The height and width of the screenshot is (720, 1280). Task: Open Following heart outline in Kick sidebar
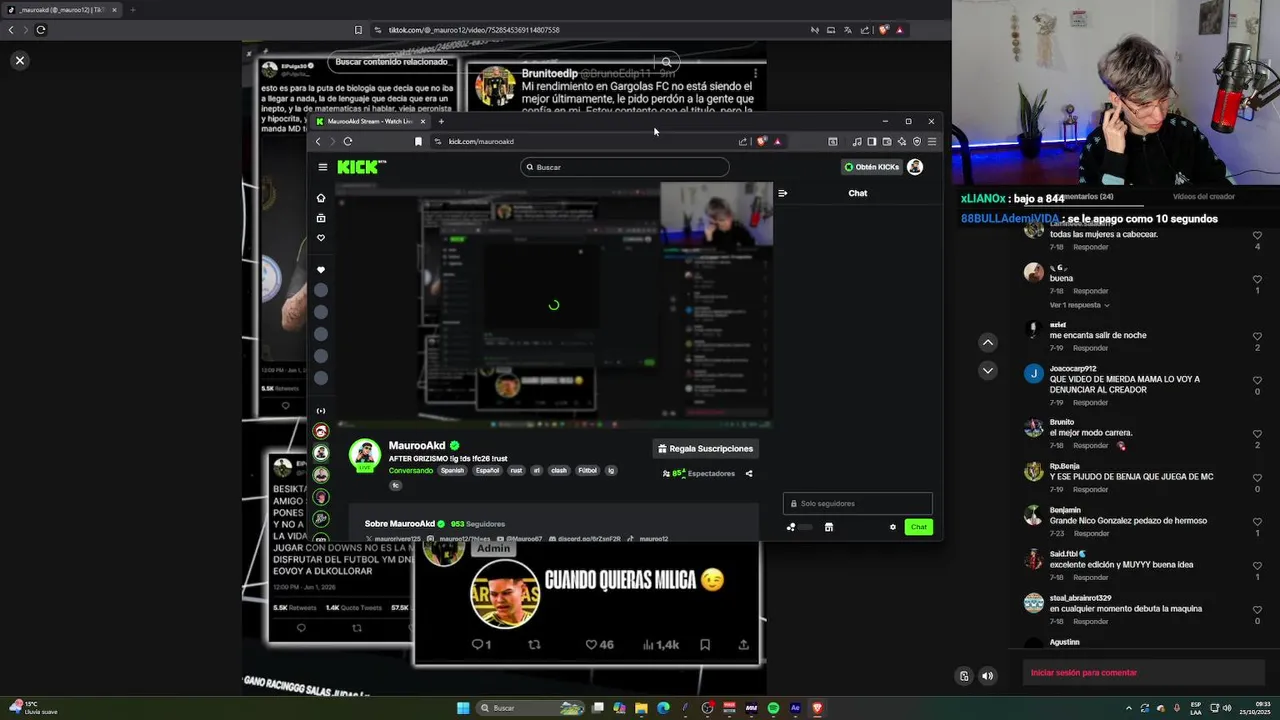point(321,238)
